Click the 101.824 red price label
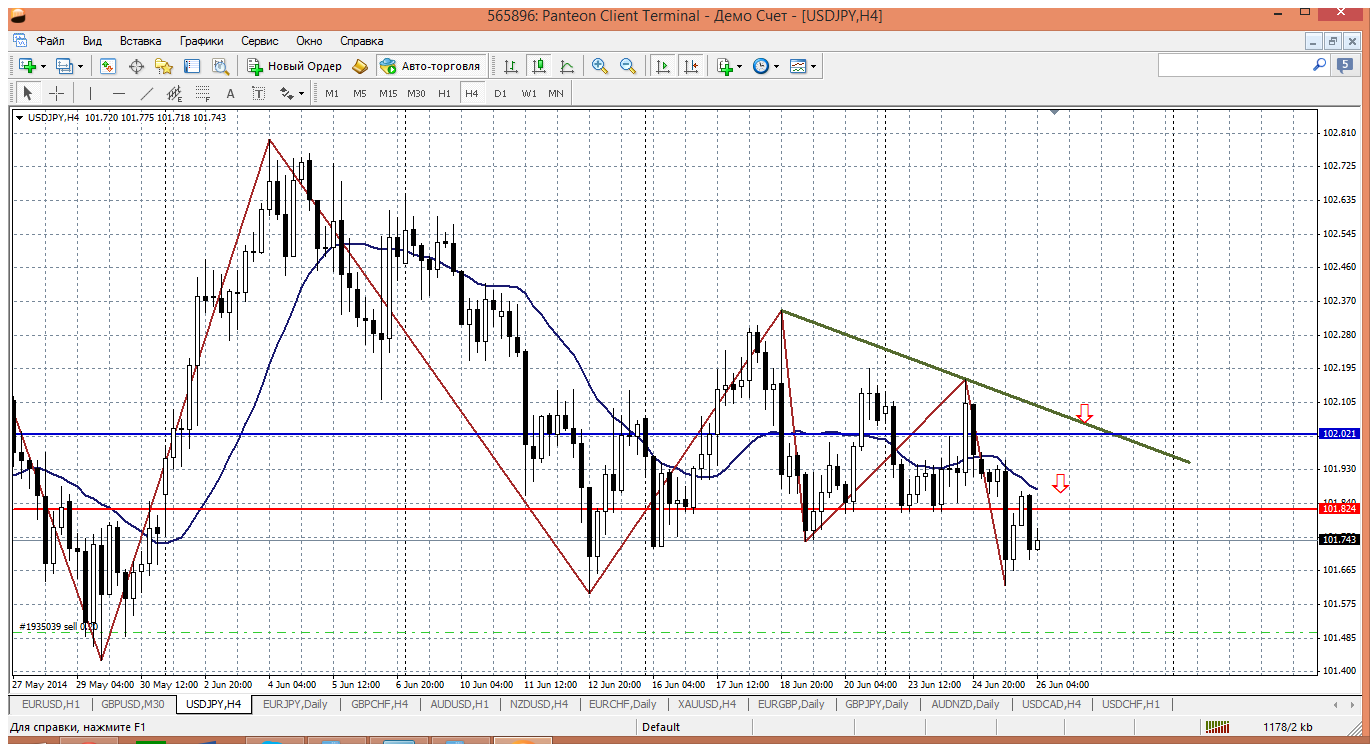Image resolution: width=1370 pixels, height=744 pixels. [x=1339, y=509]
